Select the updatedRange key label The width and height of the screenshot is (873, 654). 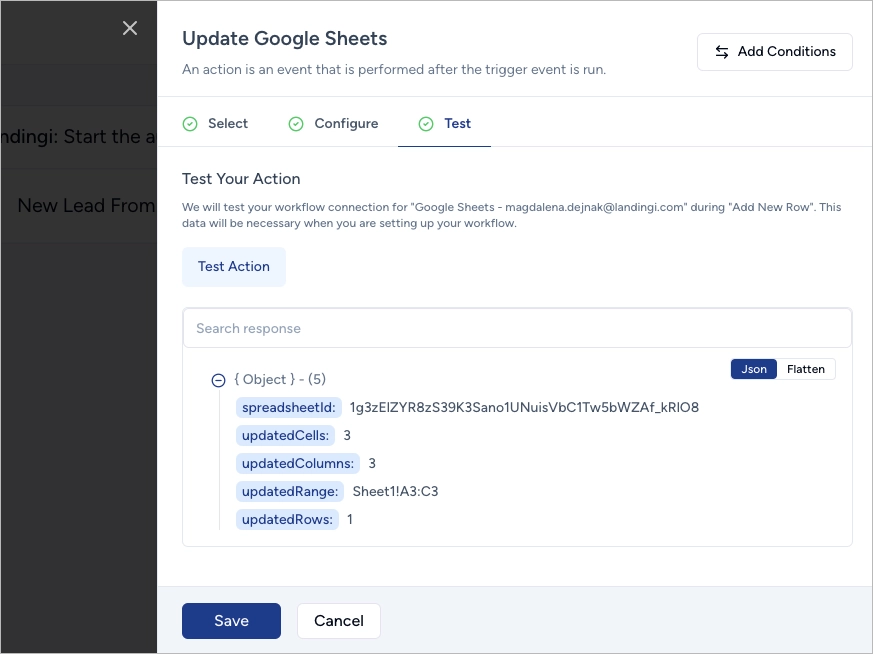tap(290, 491)
